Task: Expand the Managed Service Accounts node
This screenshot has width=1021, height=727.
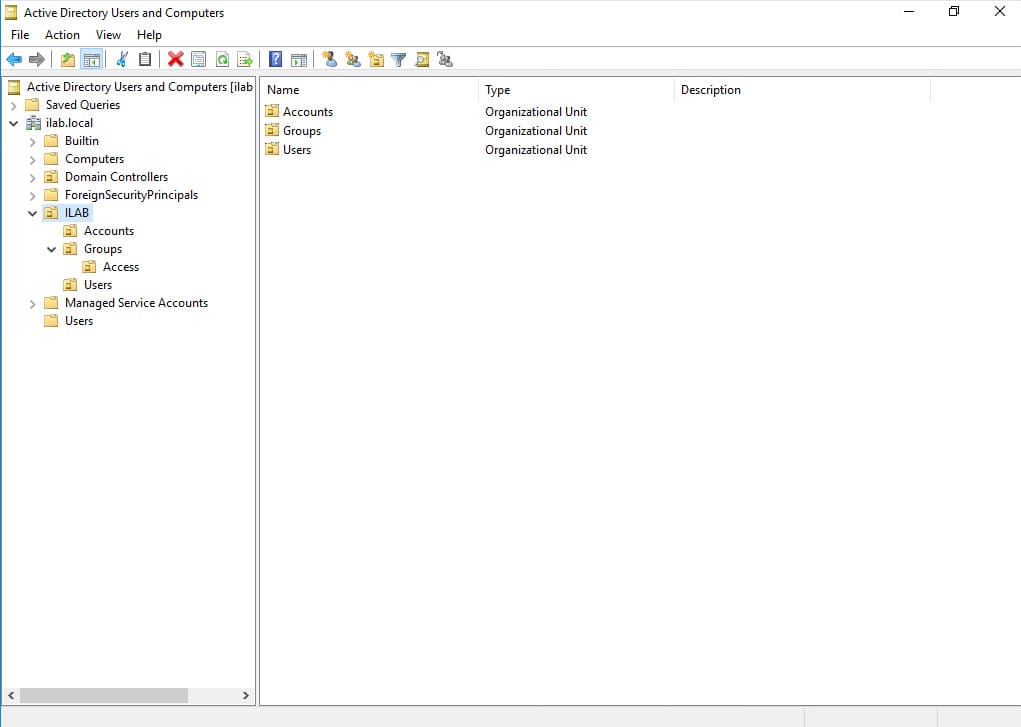Action: pyautogui.click(x=32, y=303)
